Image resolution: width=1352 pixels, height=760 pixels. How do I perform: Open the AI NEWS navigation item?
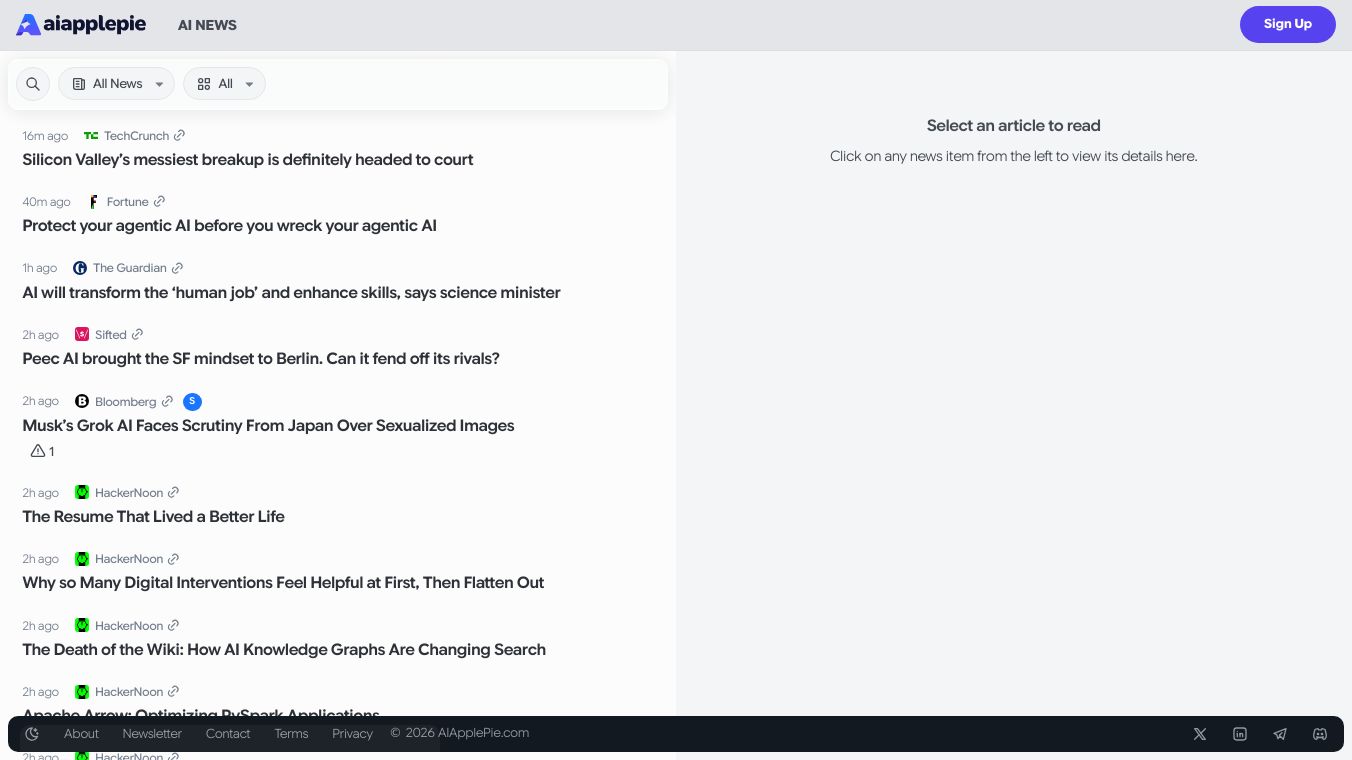pyautogui.click(x=207, y=25)
